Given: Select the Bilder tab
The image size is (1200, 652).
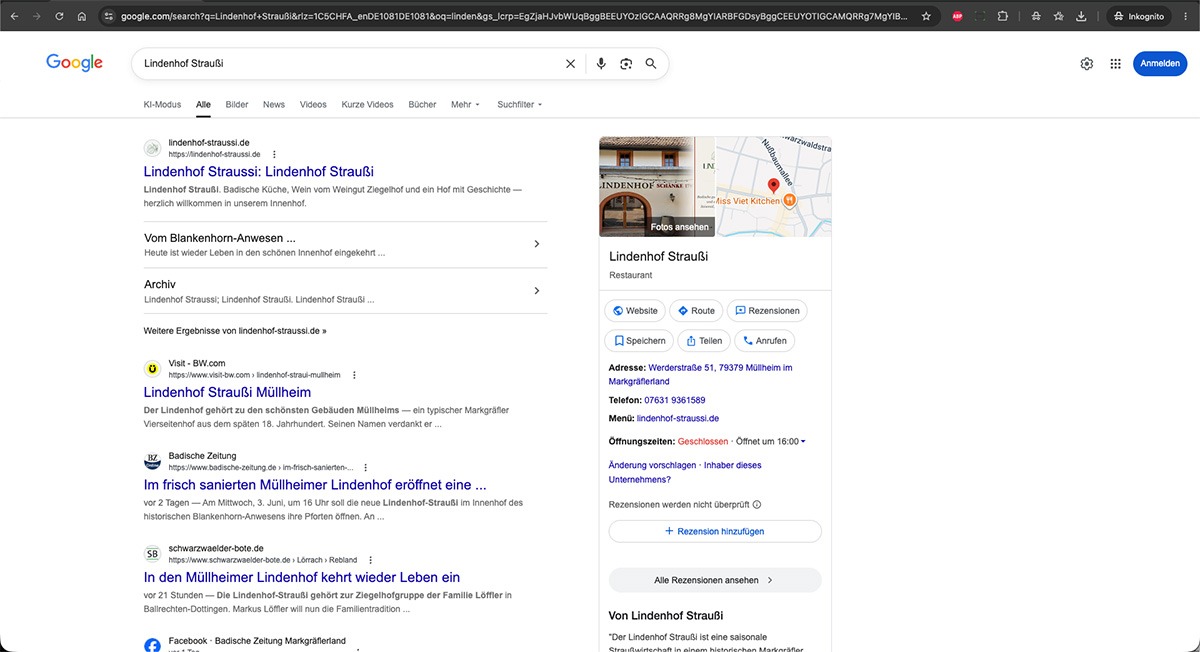Looking at the screenshot, I should click(x=237, y=104).
